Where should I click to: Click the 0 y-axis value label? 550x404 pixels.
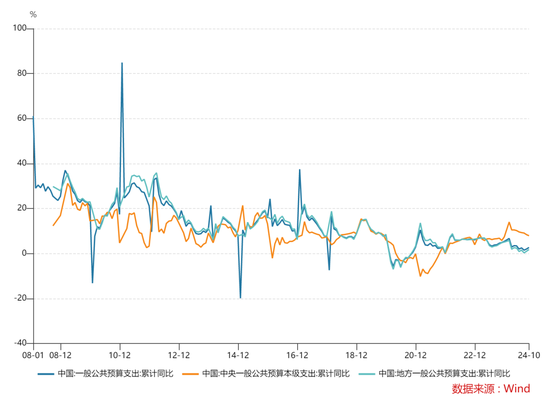pos(24,253)
